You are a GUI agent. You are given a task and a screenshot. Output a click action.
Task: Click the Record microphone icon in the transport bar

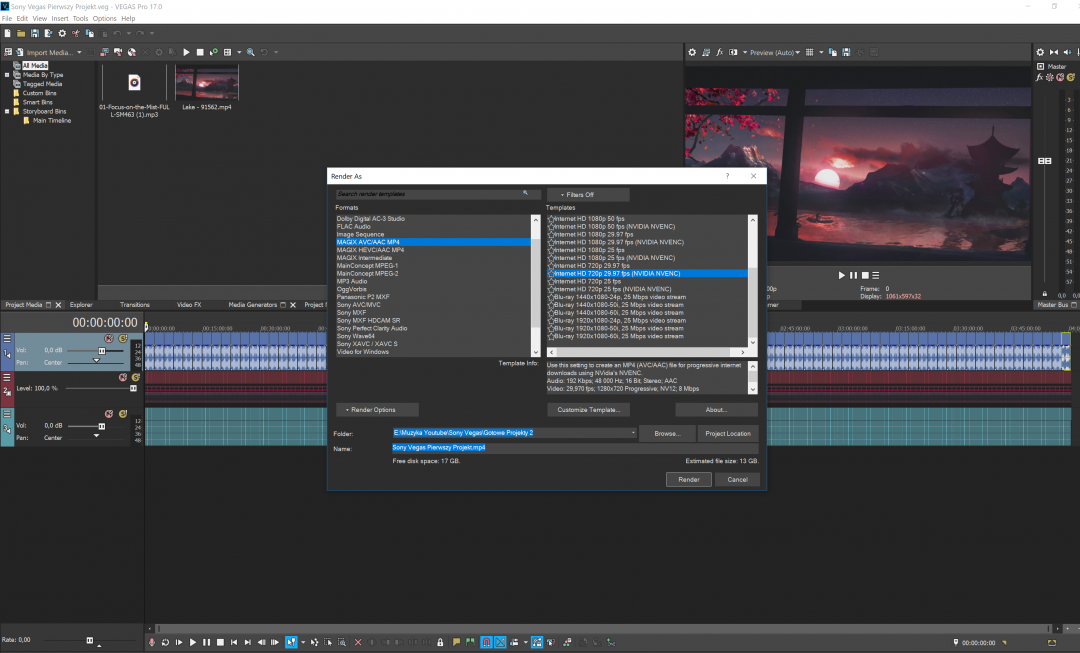pos(152,642)
